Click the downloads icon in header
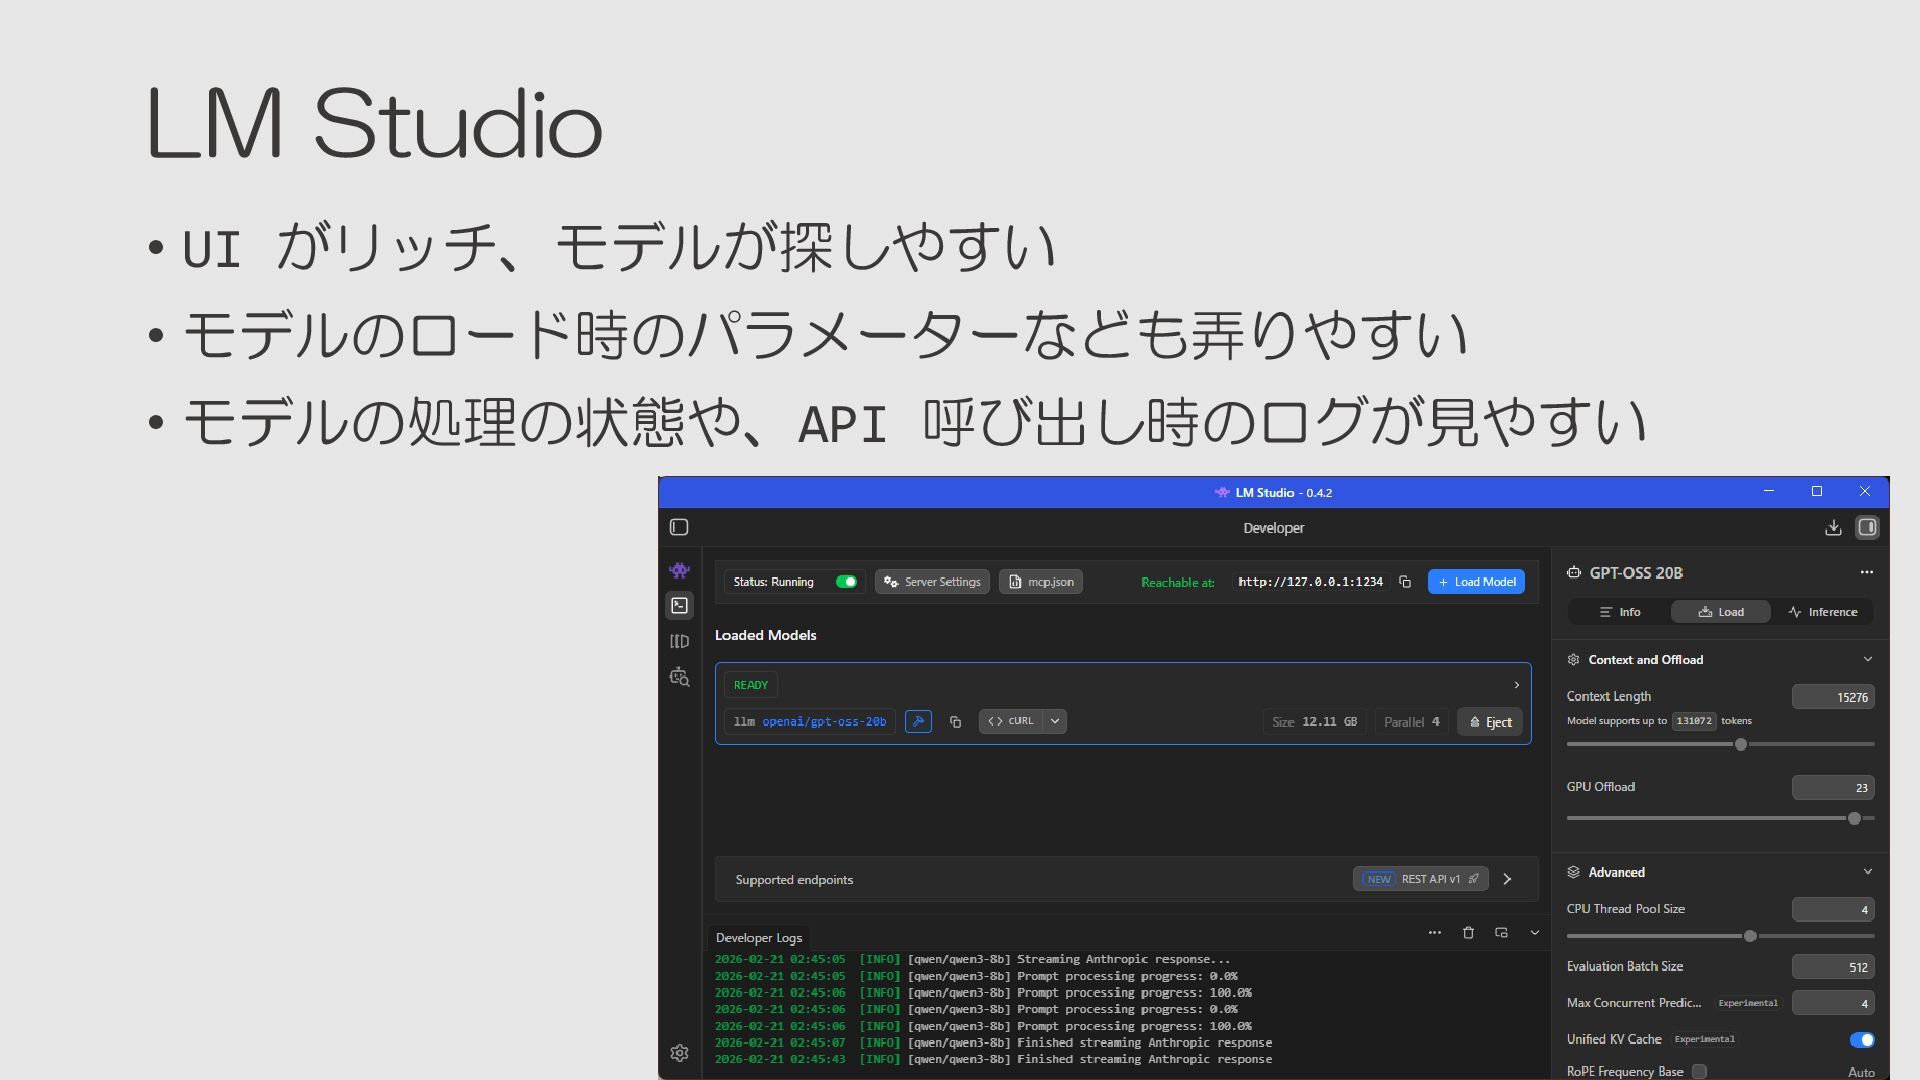 1833,528
